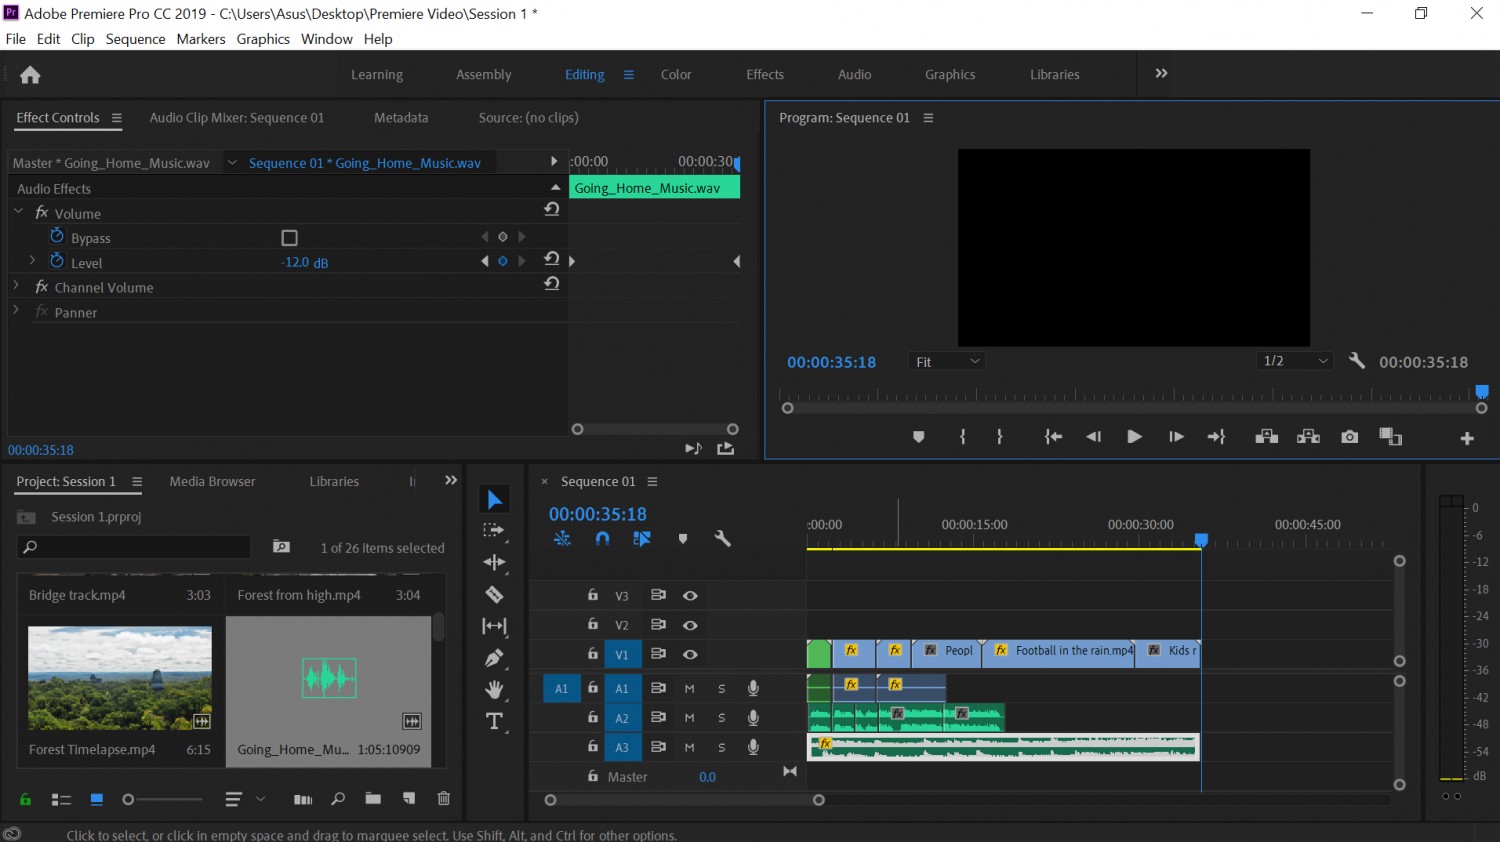Toggle timeline snap magnet
Image resolution: width=1500 pixels, height=842 pixels.
(x=602, y=538)
